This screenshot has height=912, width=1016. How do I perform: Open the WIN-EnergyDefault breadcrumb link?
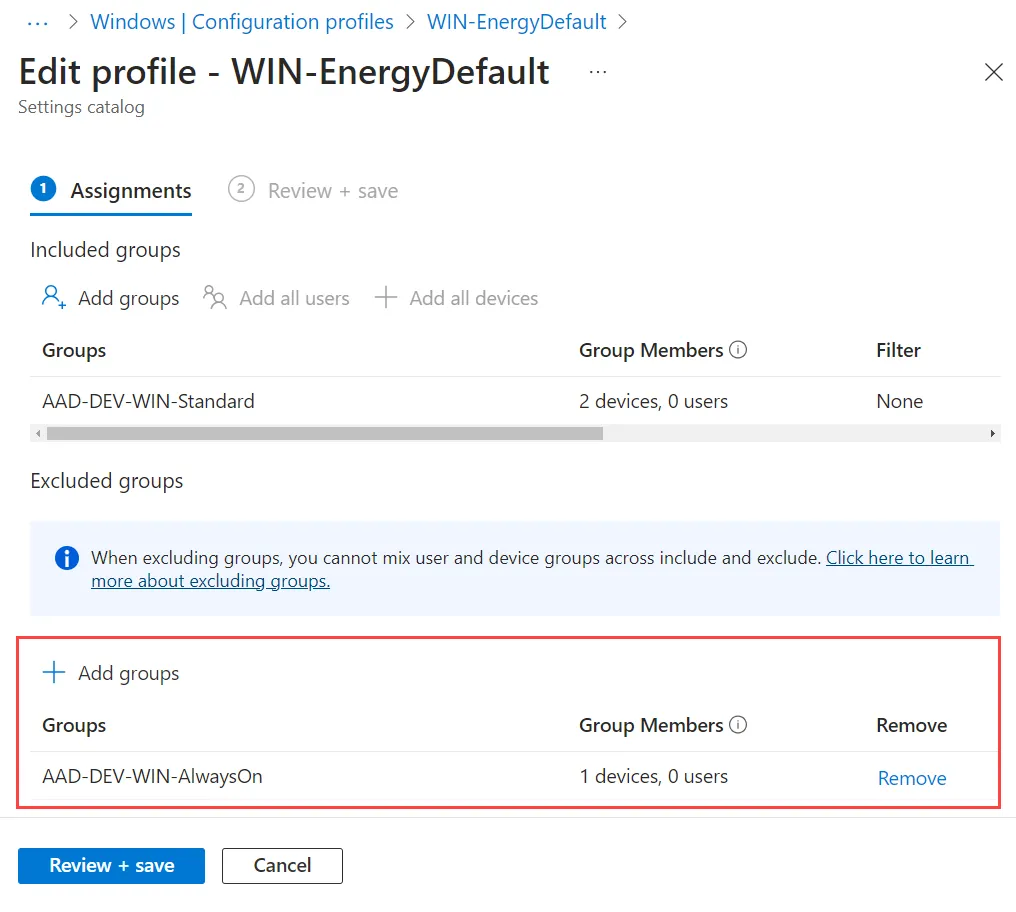pyautogui.click(x=516, y=21)
